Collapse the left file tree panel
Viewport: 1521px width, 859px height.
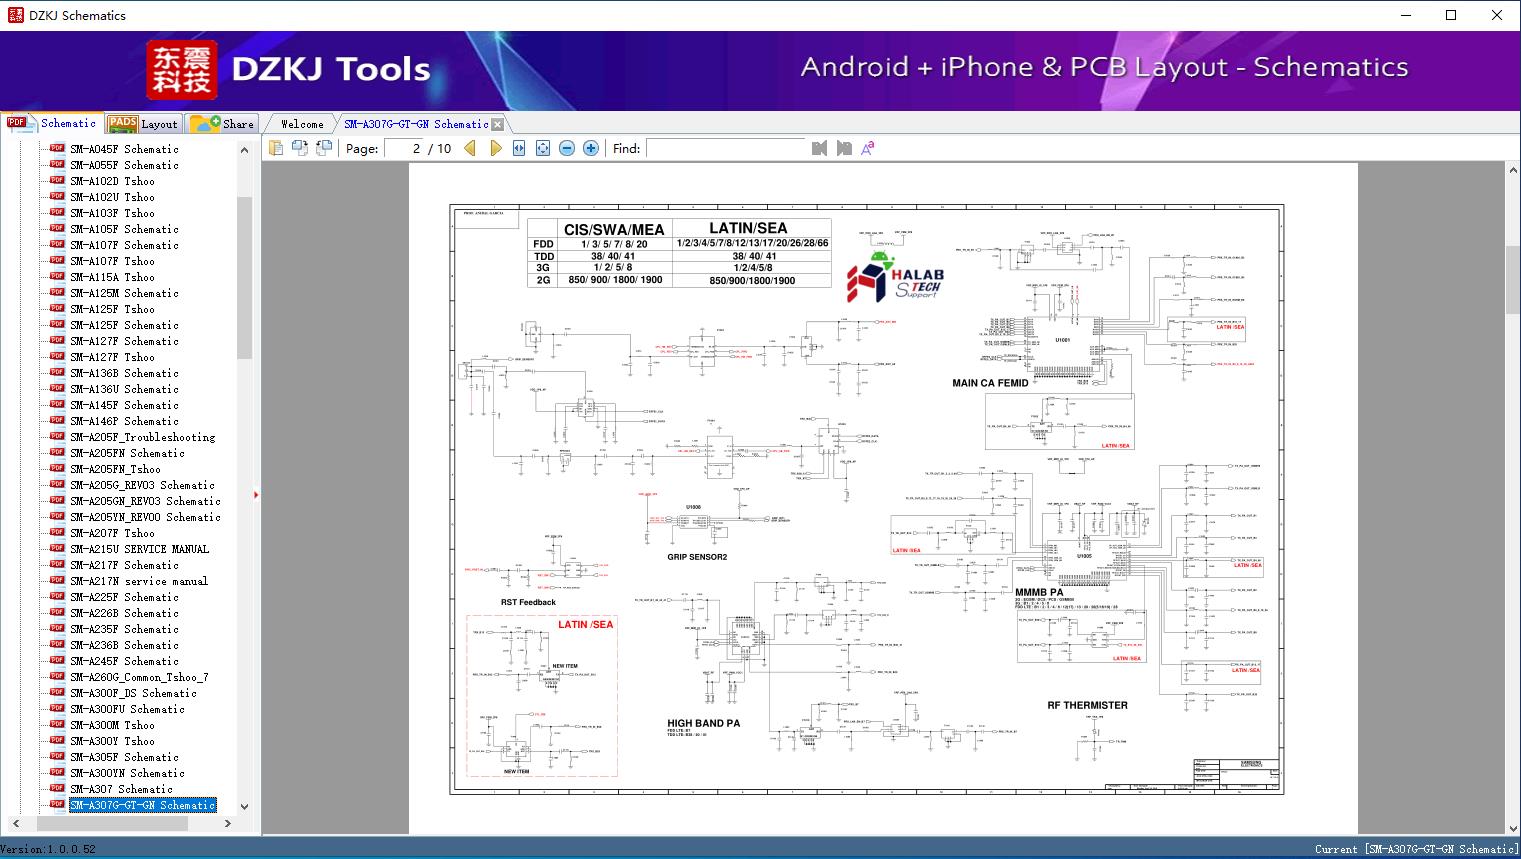point(256,494)
